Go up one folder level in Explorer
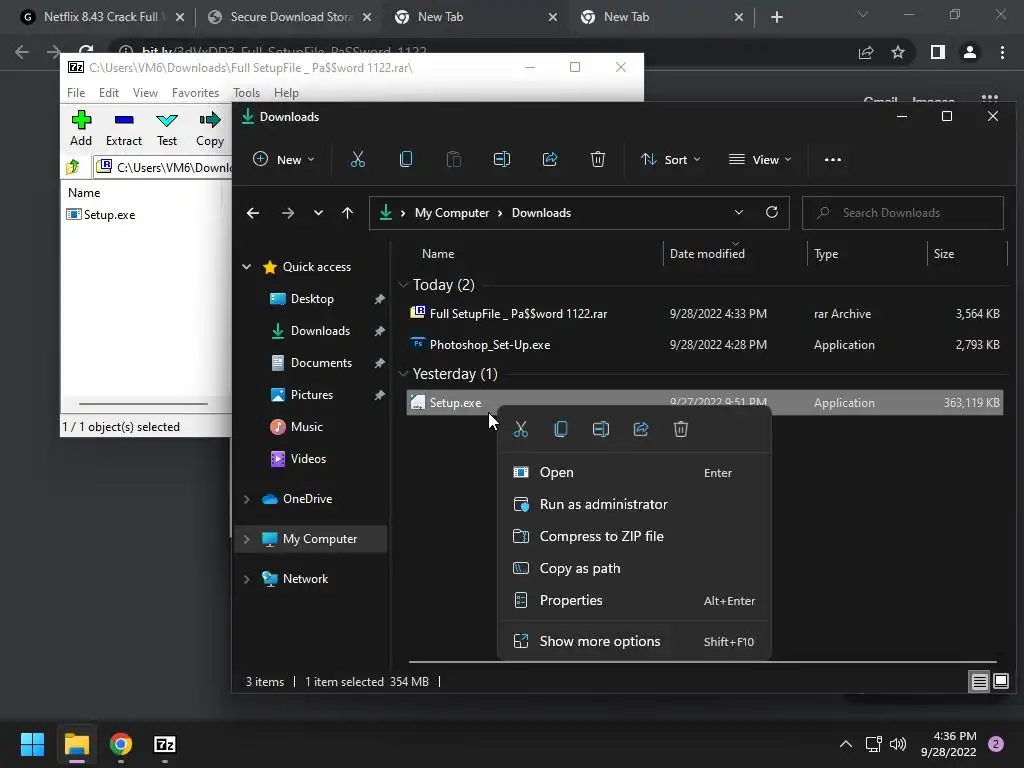 click(x=347, y=213)
